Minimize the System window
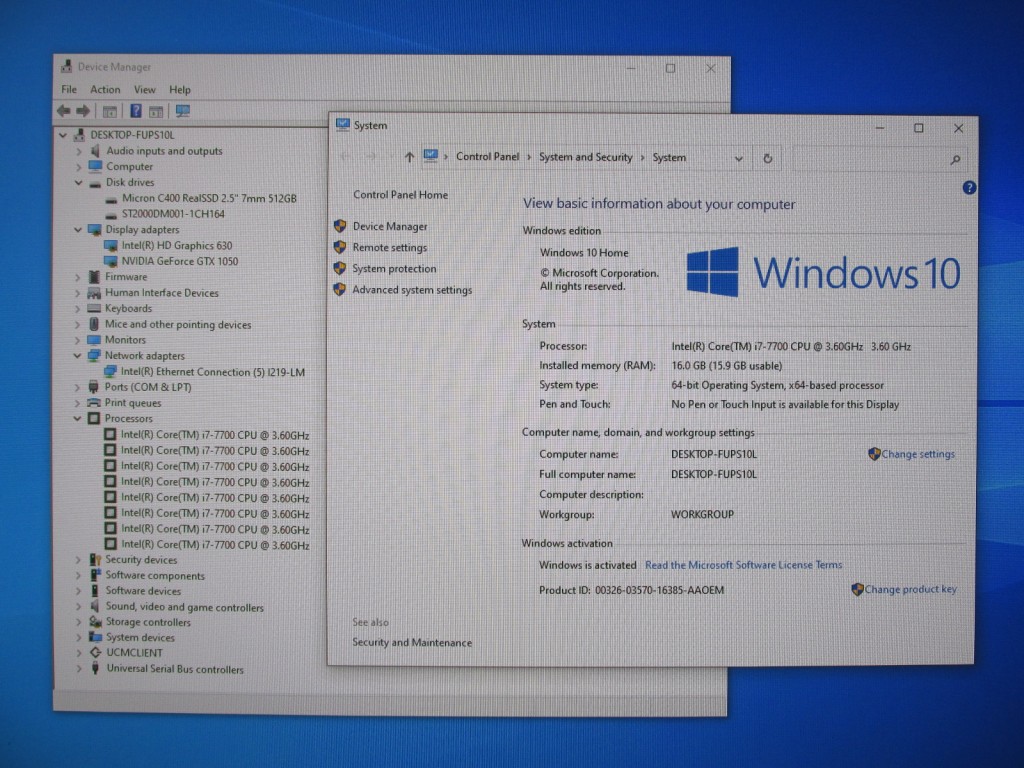Image resolution: width=1024 pixels, height=768 pixels. click(x=880, y=128)
